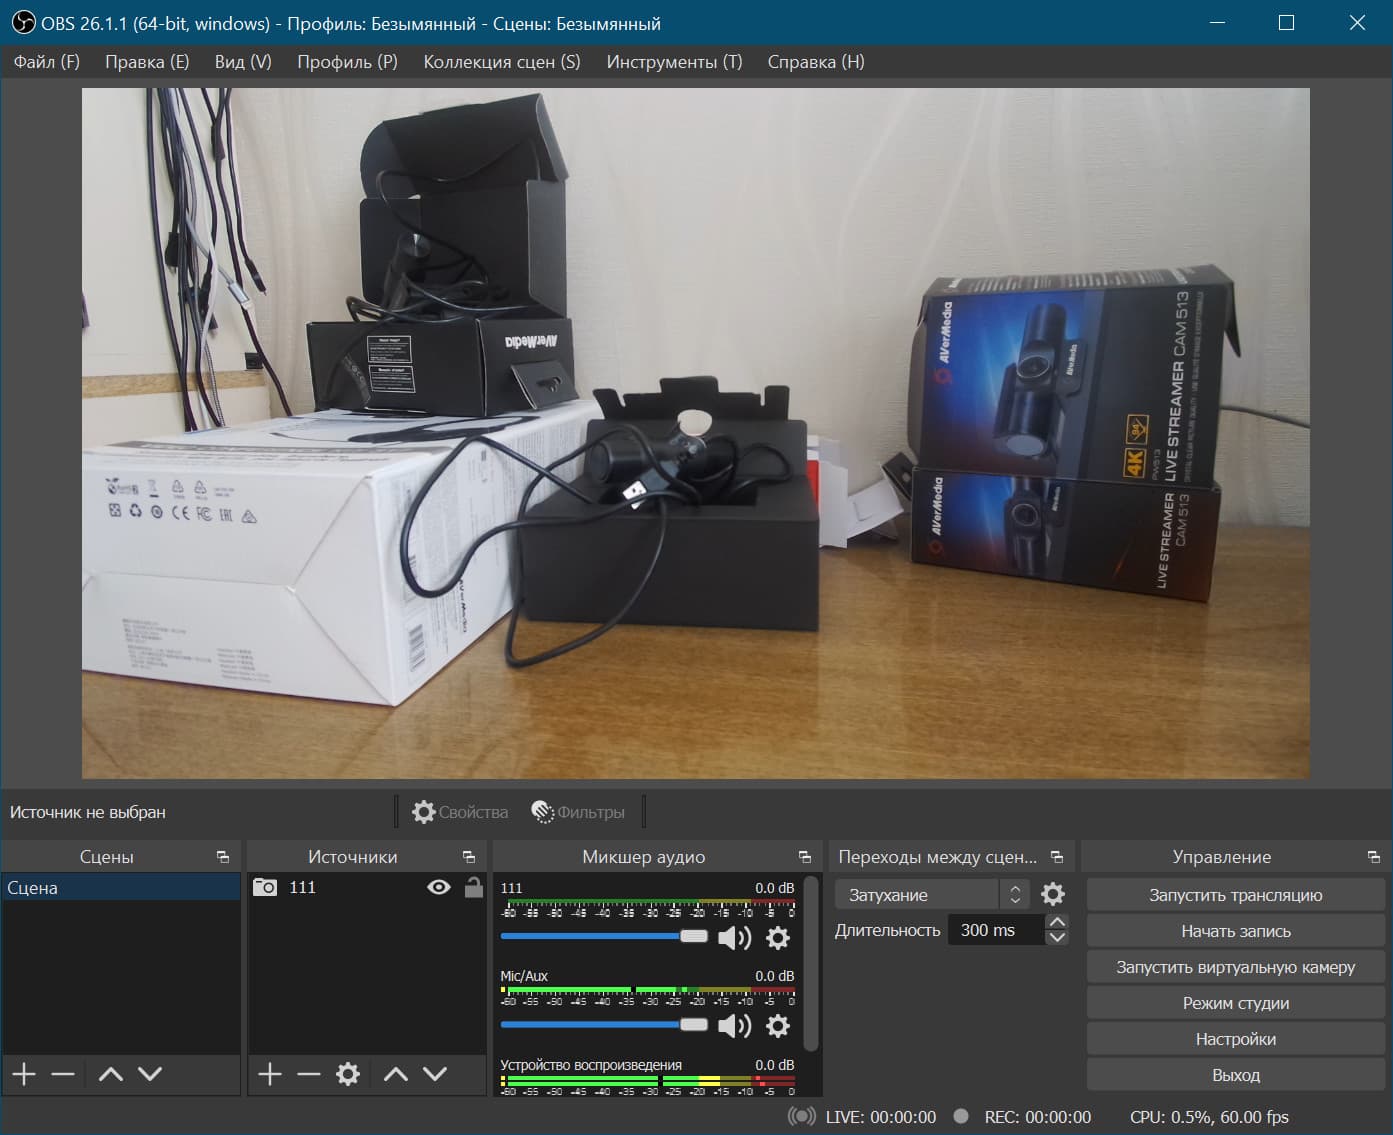Screen dimensions: 1393x1135
Task: Mute the 111 audio channel speaker
Action: (734, 937)
